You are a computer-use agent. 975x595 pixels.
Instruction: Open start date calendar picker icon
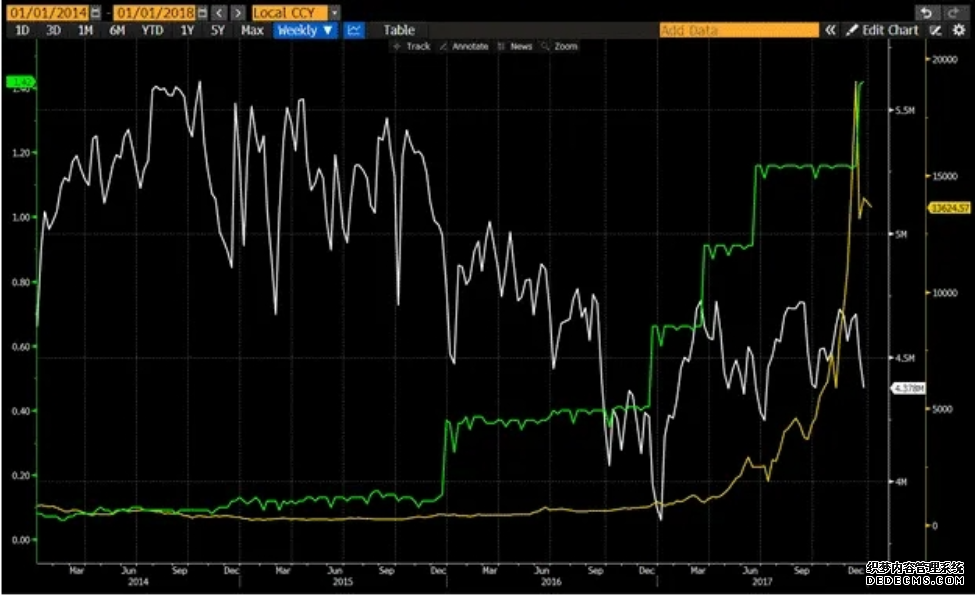pyautogui.click(x=95, y=12)
